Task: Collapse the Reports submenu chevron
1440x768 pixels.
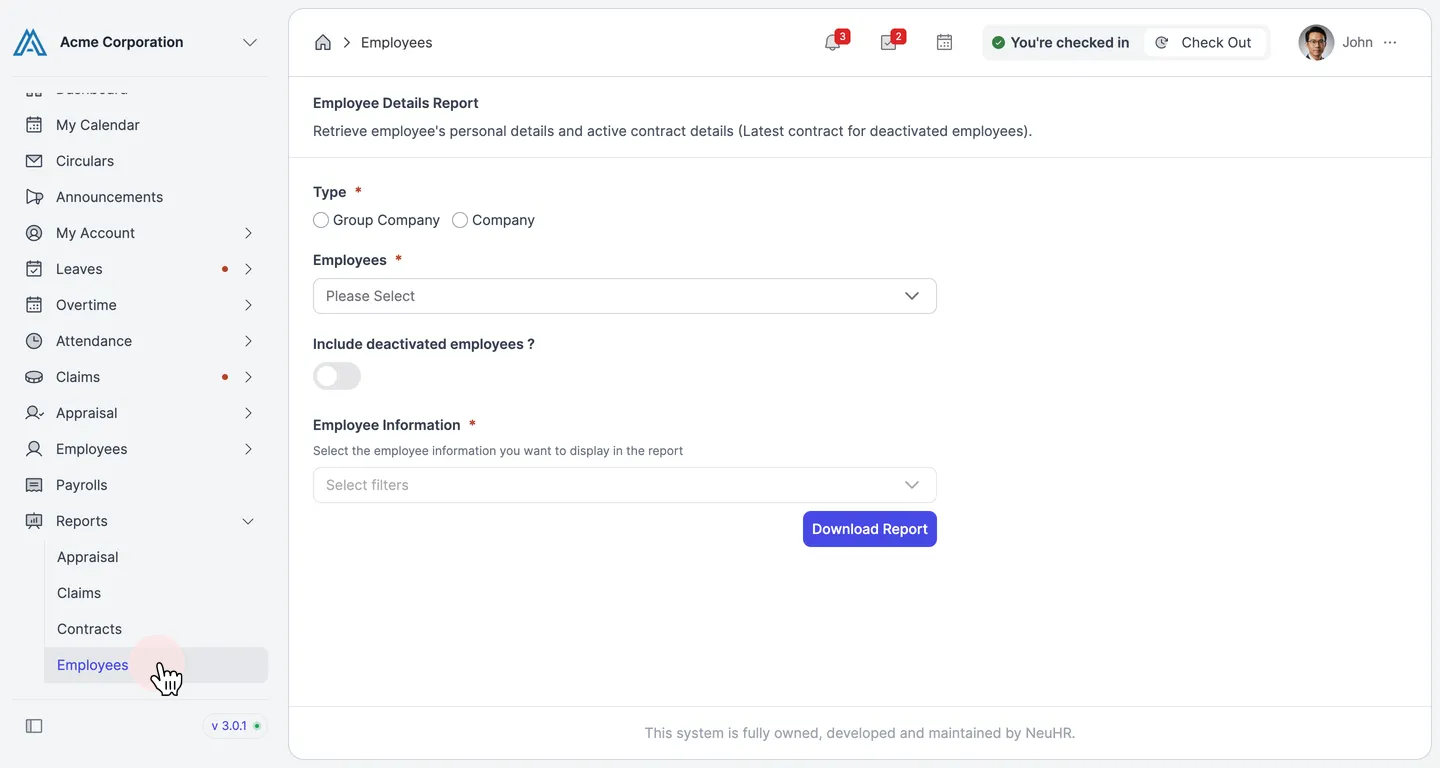Action: tap(248, 521)
